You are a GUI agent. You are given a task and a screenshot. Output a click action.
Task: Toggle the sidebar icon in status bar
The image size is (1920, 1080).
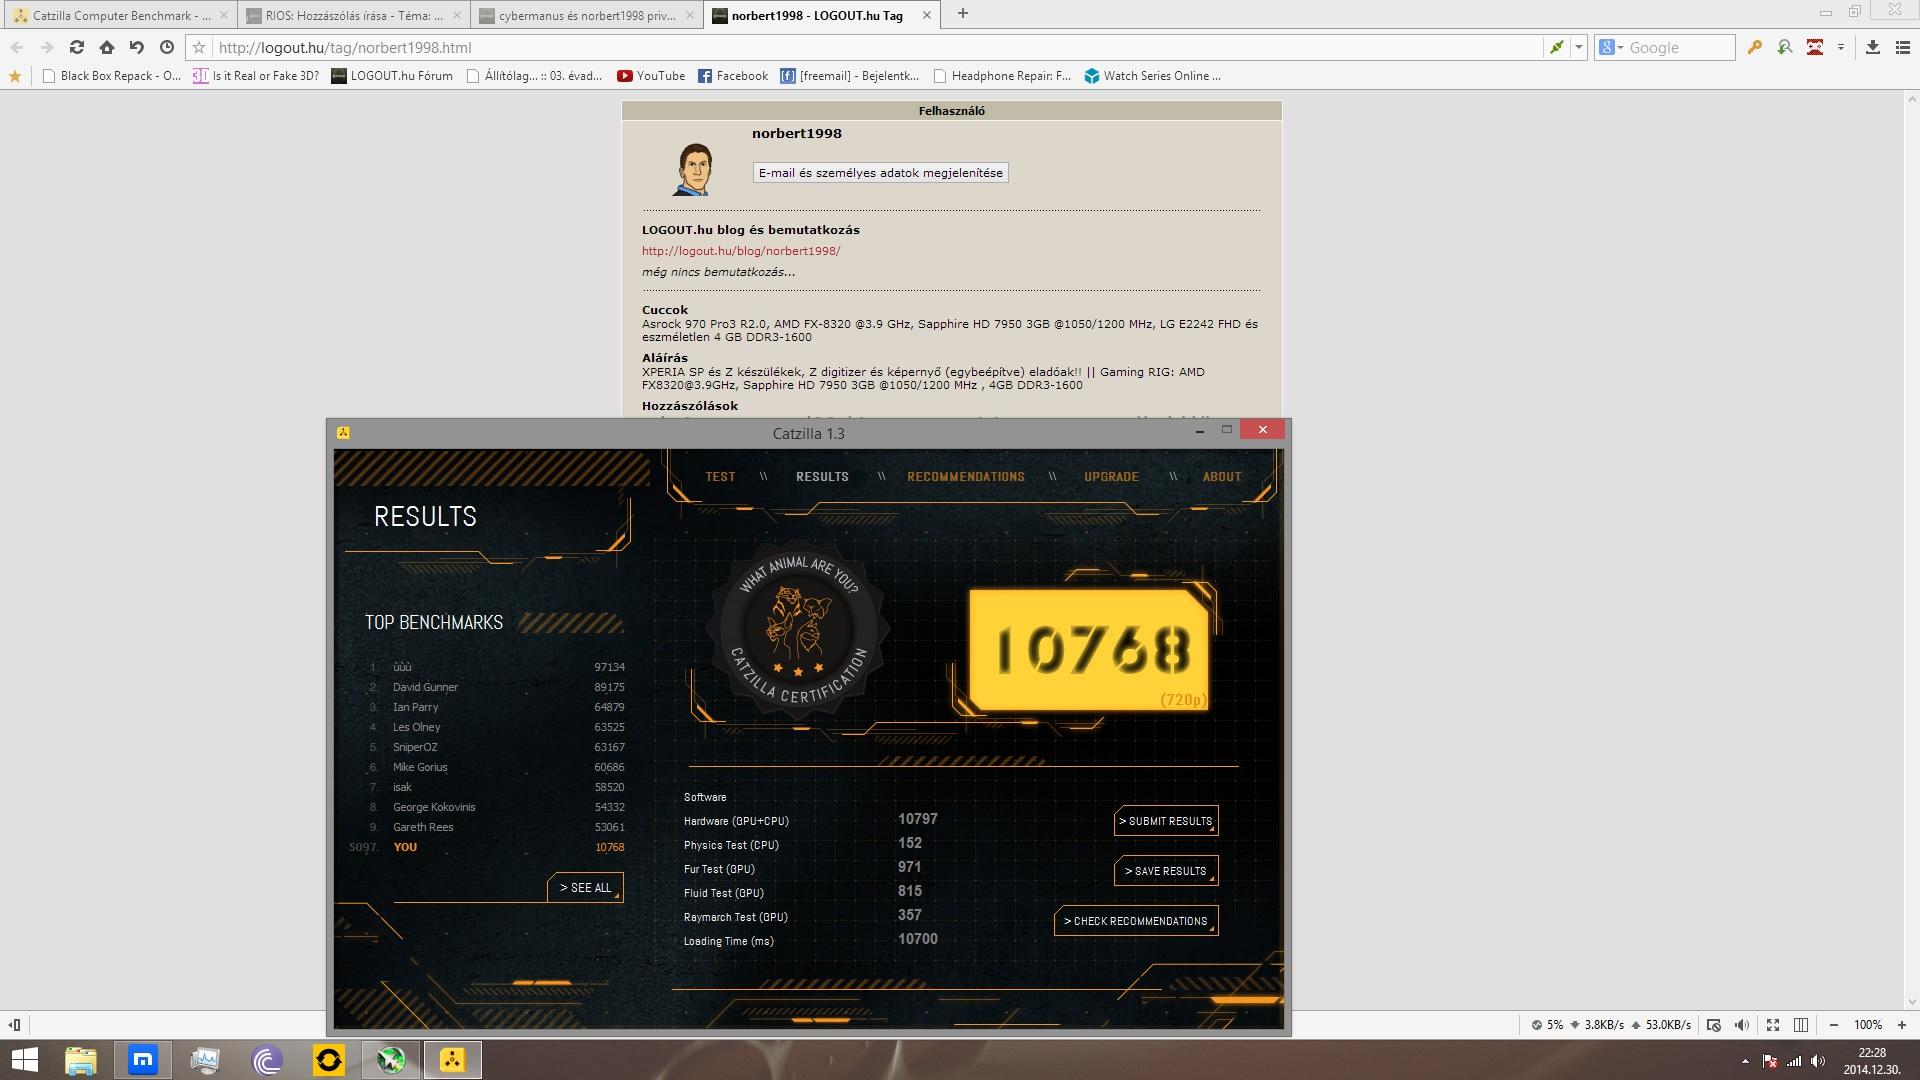click(x=15, y=1025)
